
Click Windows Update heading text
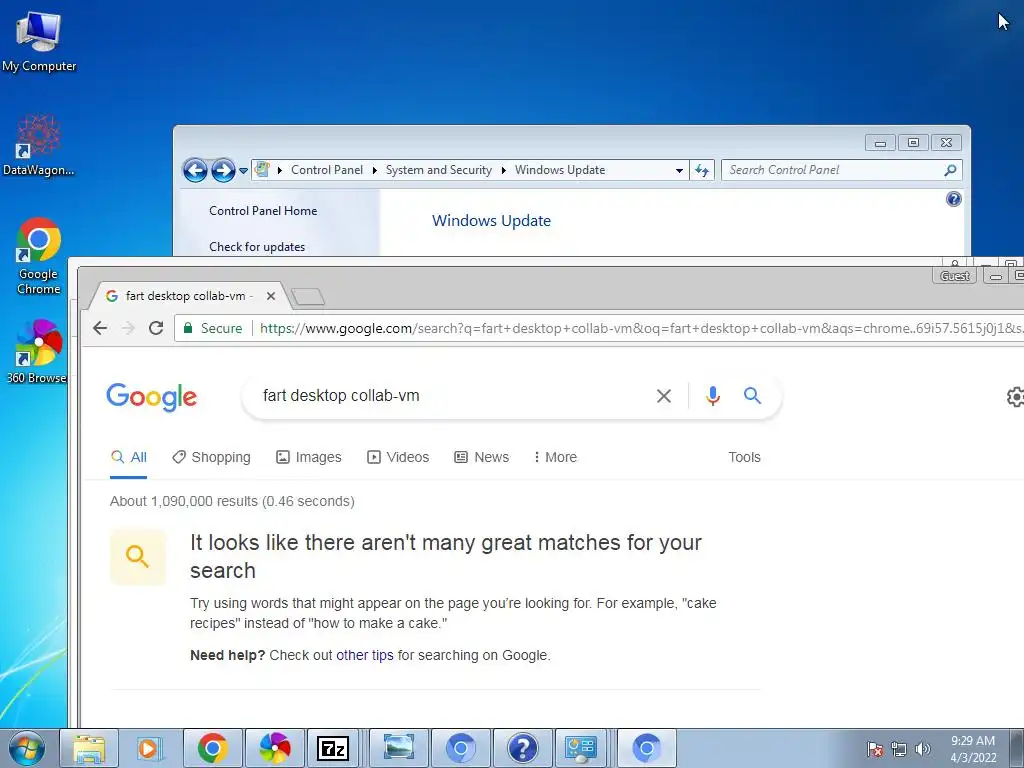click(491, 221)
